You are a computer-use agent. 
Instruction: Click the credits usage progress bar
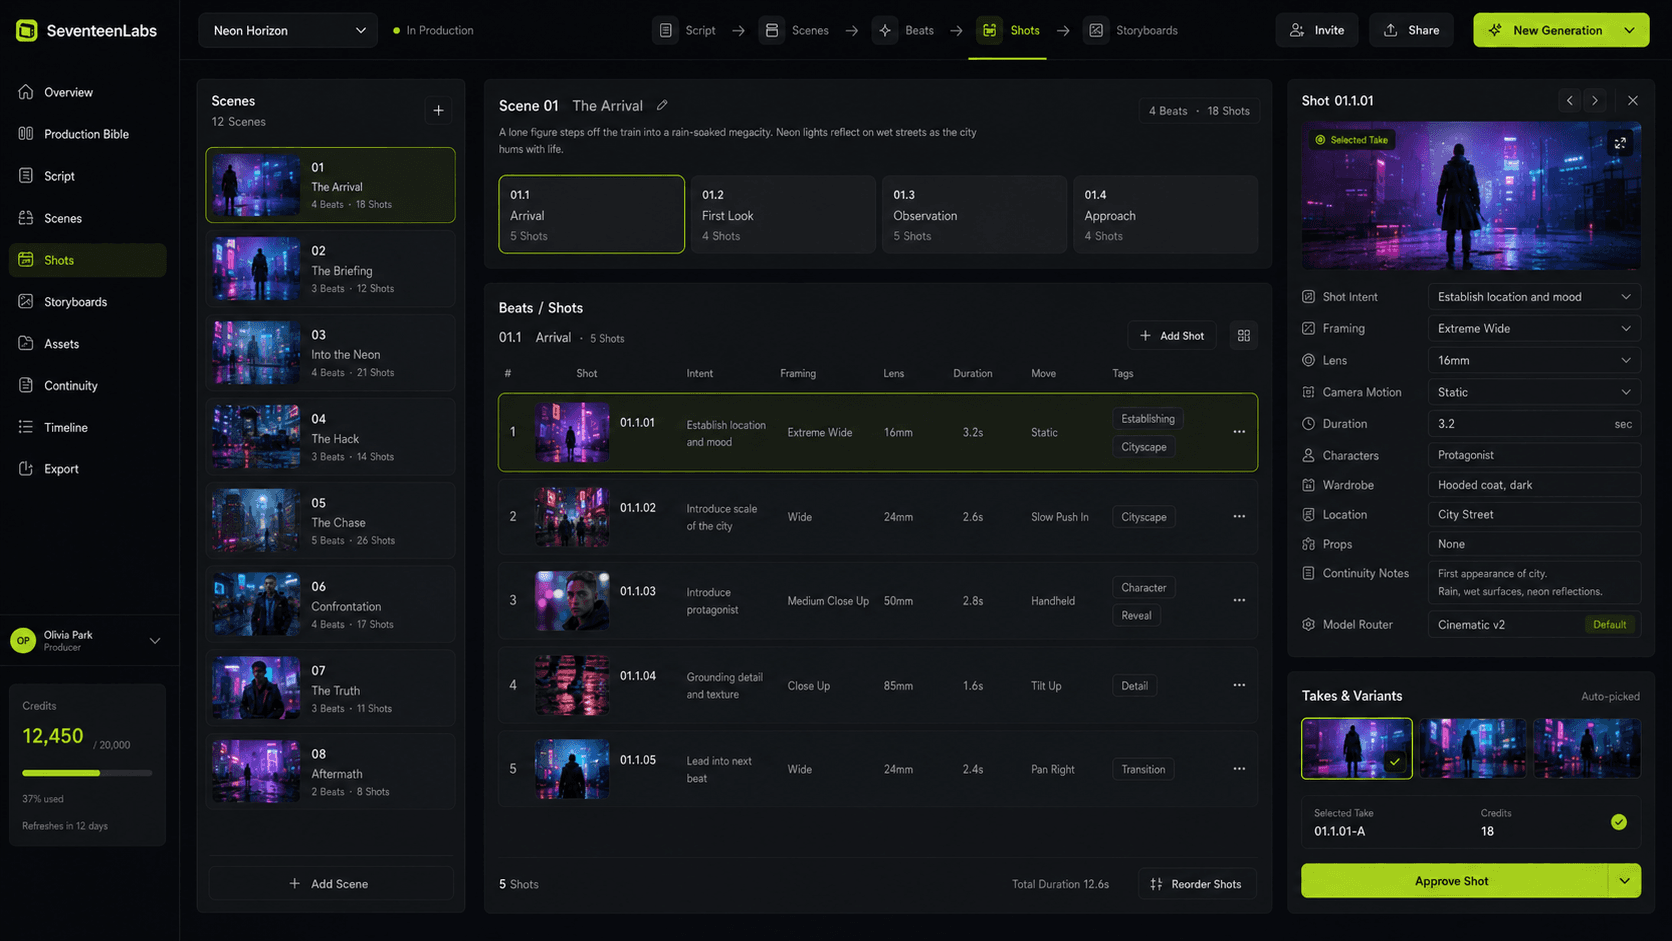87,773
